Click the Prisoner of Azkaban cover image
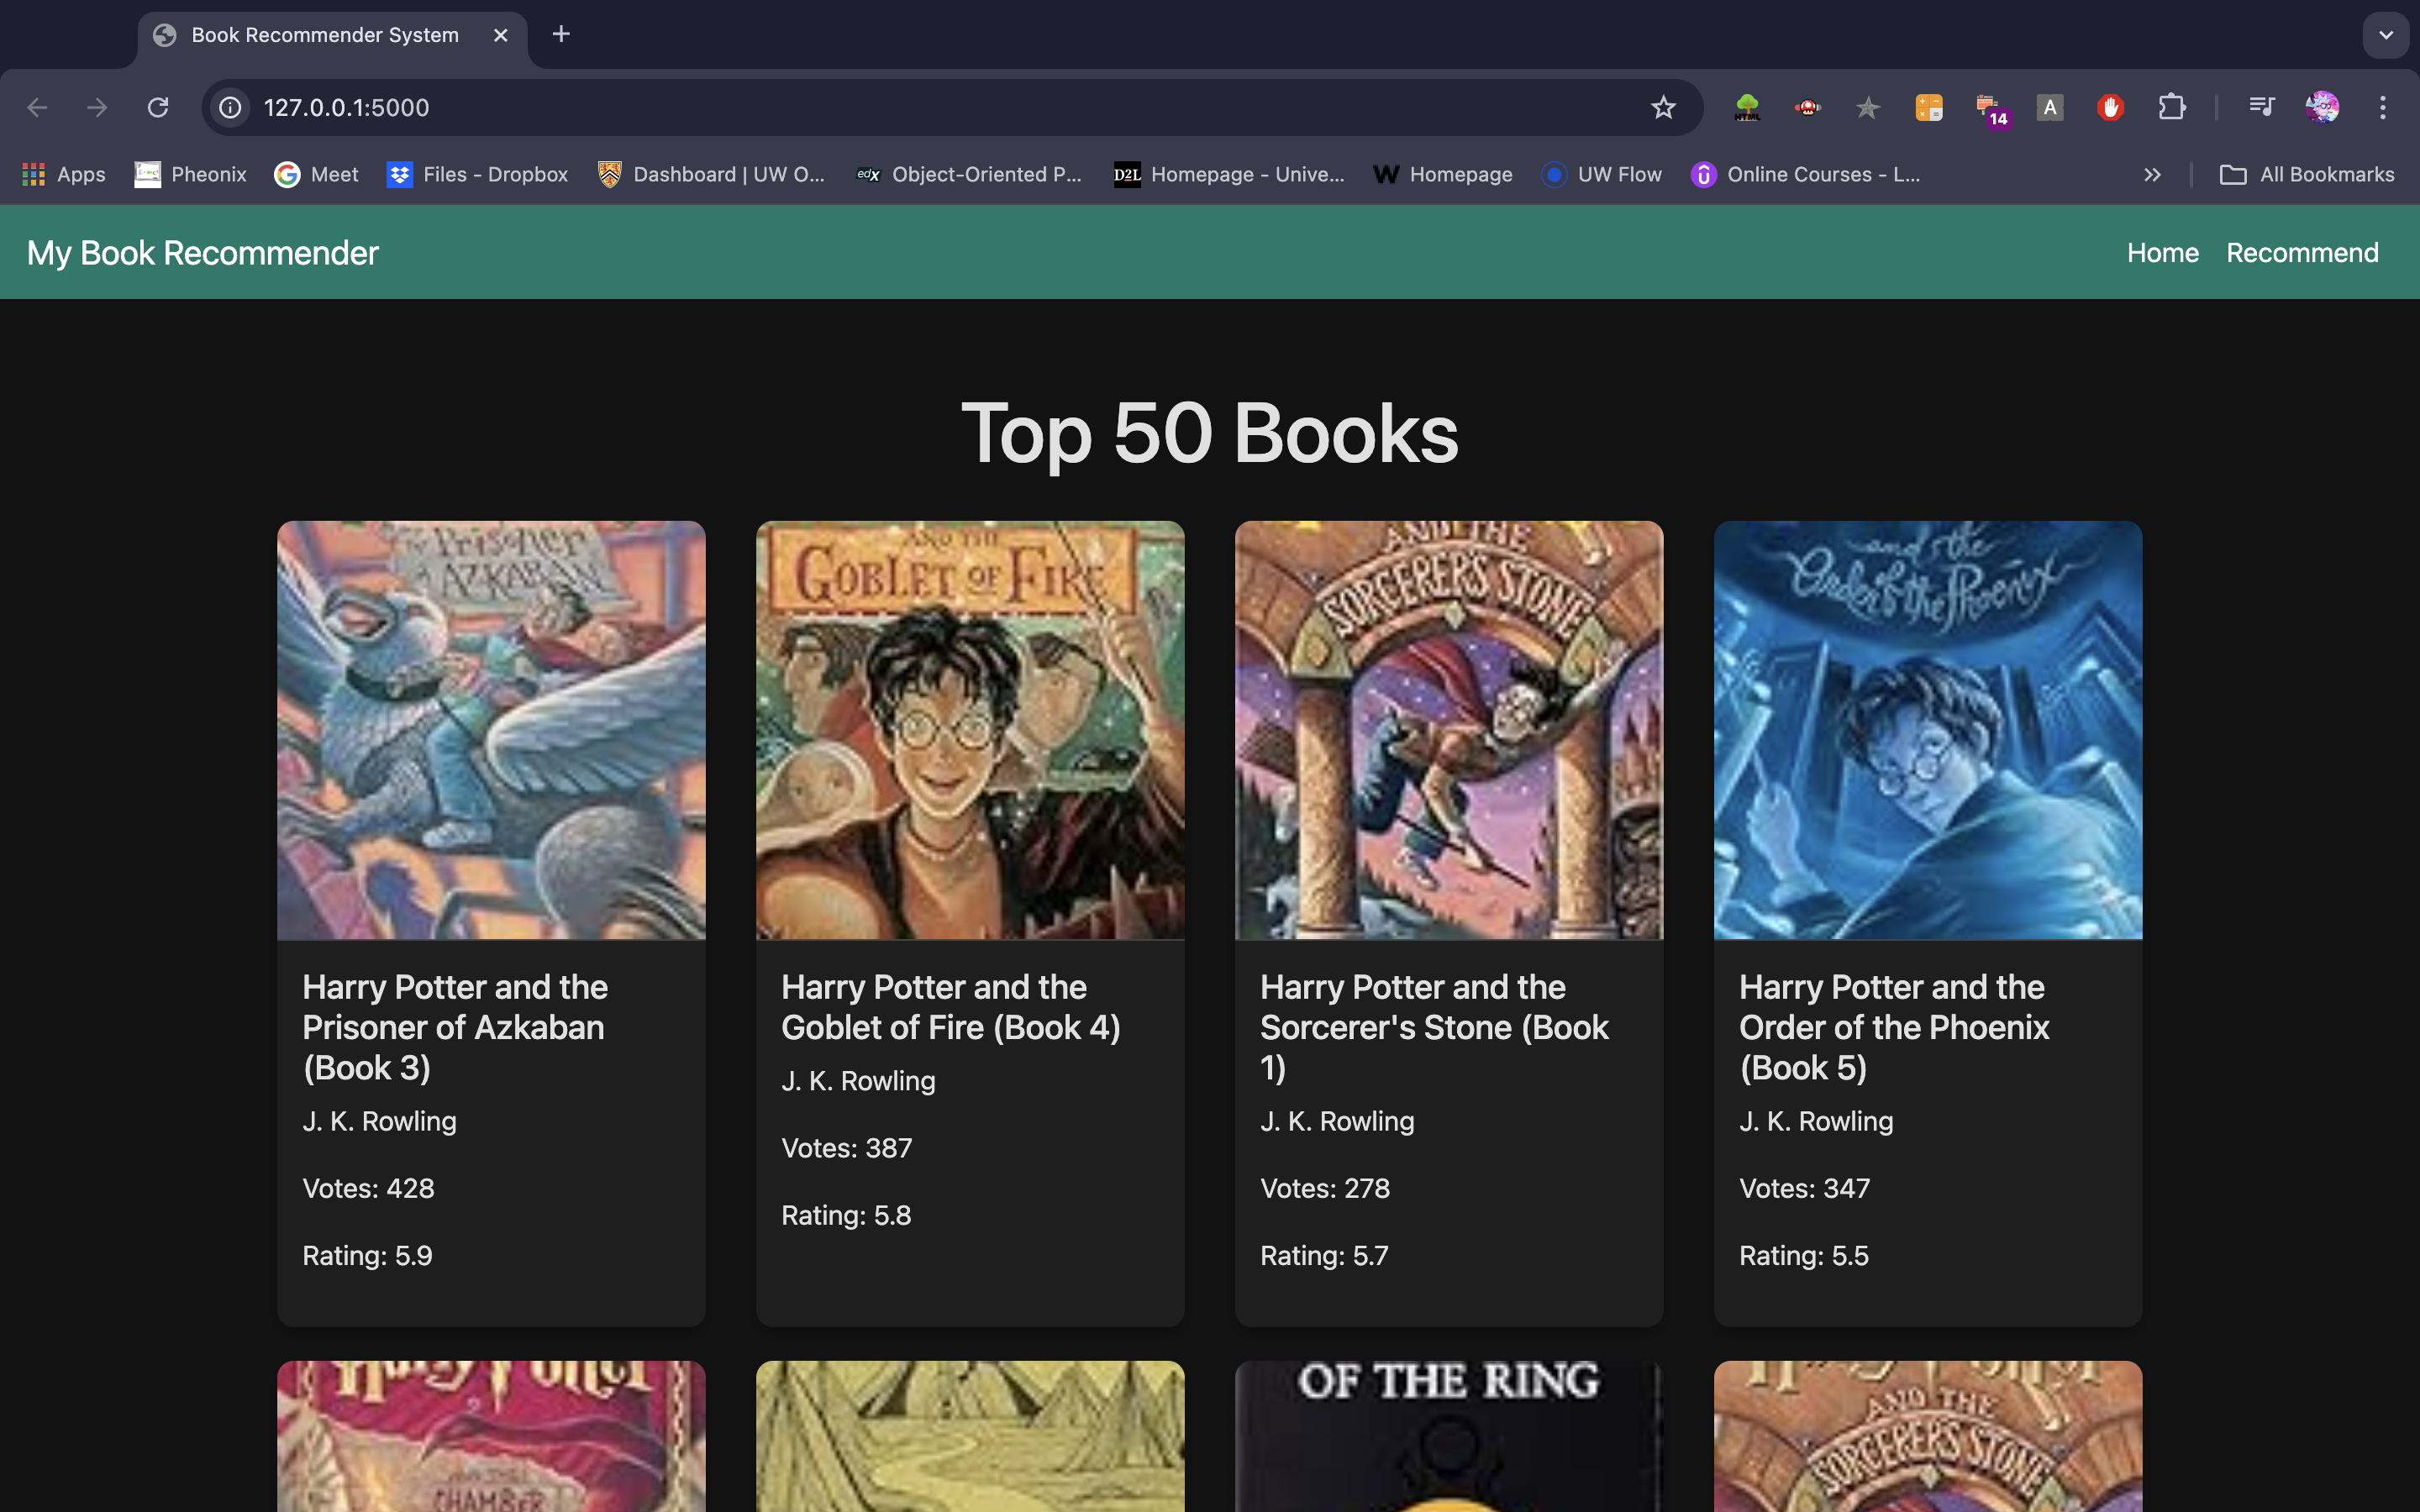Image resolution: width=2420 pixels, height=1512 pixels. coord(491,730)
